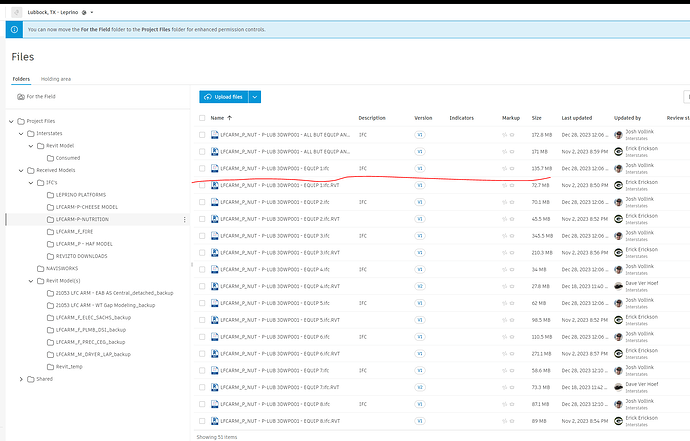Collapse the Revit Model folder chevron
Viewport: 690px width, 441px height.
coord(31,146)
